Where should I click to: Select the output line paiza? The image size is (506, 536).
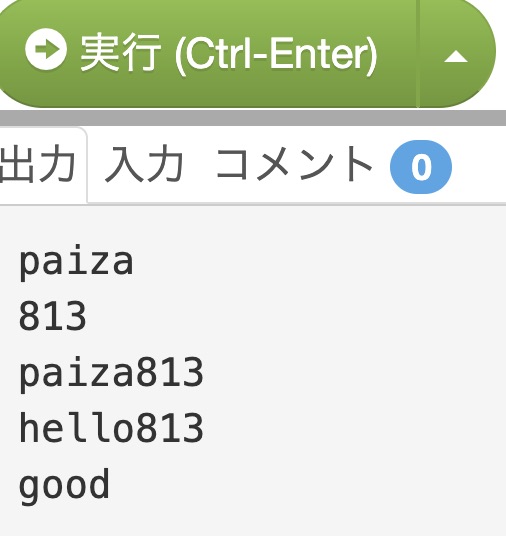point(76,262)
